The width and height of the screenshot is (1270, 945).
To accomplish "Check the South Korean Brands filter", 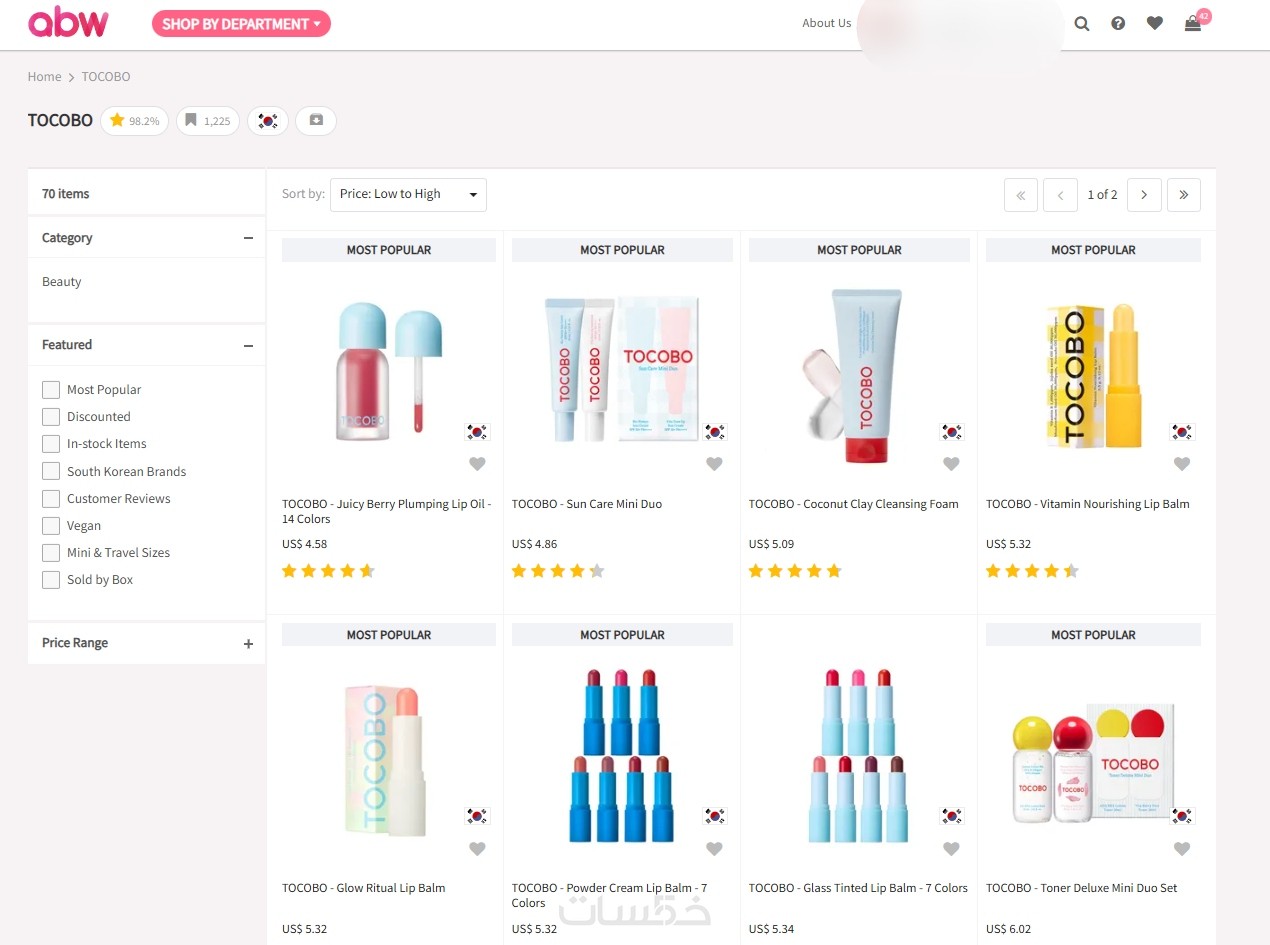I will tap(51, 471).
